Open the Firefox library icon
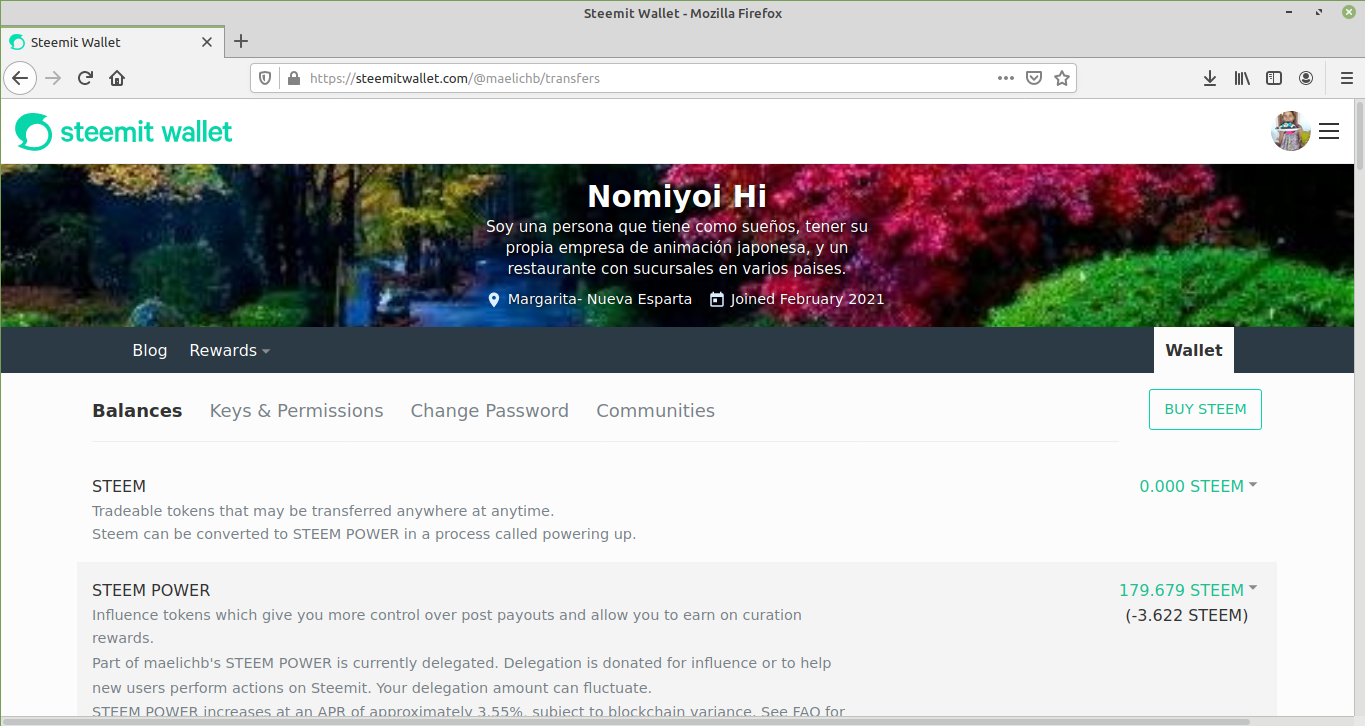The height and width of the screenshot is (726, 1365). (1242, 78)
